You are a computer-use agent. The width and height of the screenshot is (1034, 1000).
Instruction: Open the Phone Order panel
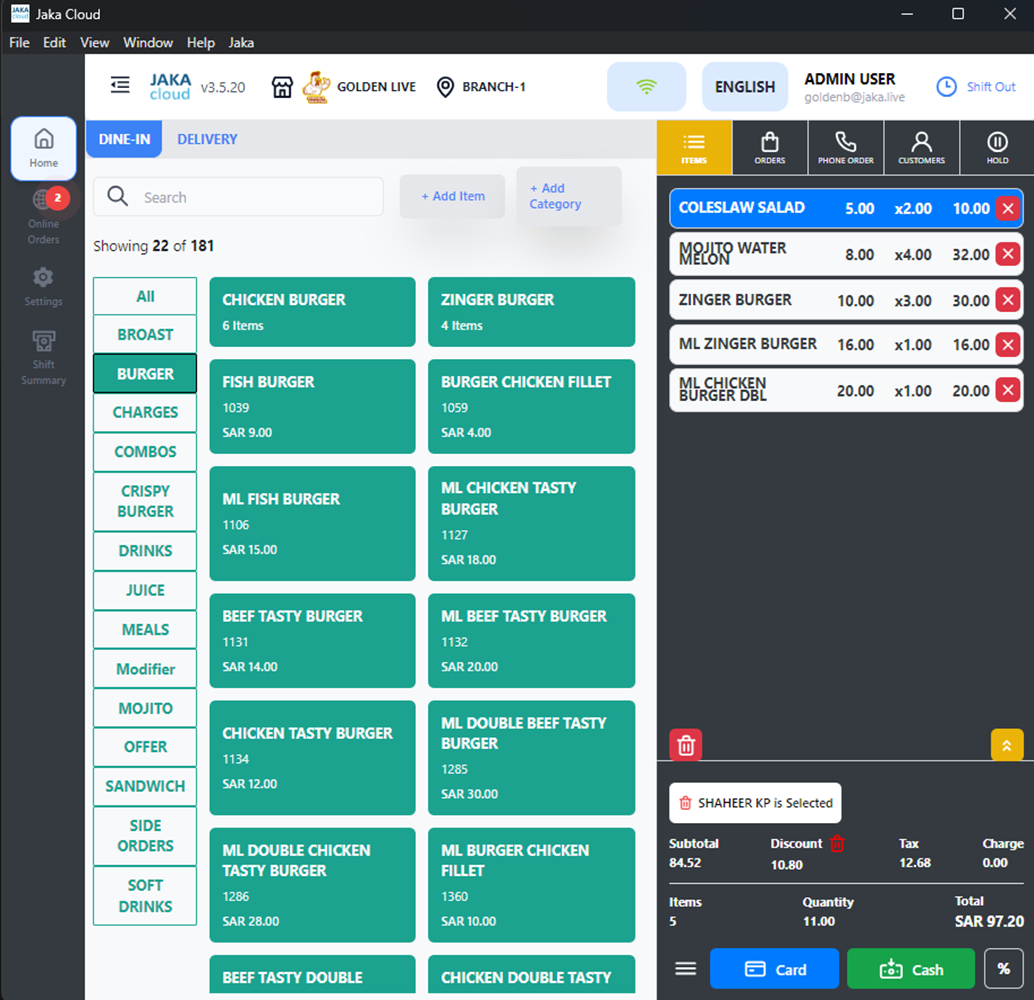[845, 148]
